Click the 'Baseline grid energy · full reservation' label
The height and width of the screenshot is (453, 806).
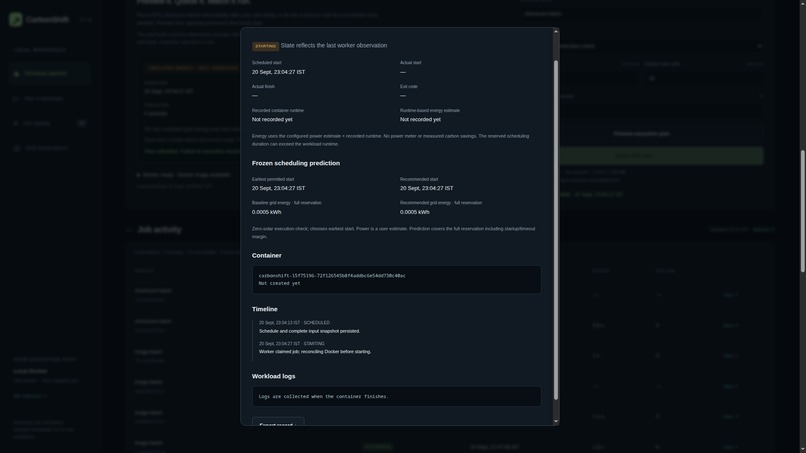point(286,203)
